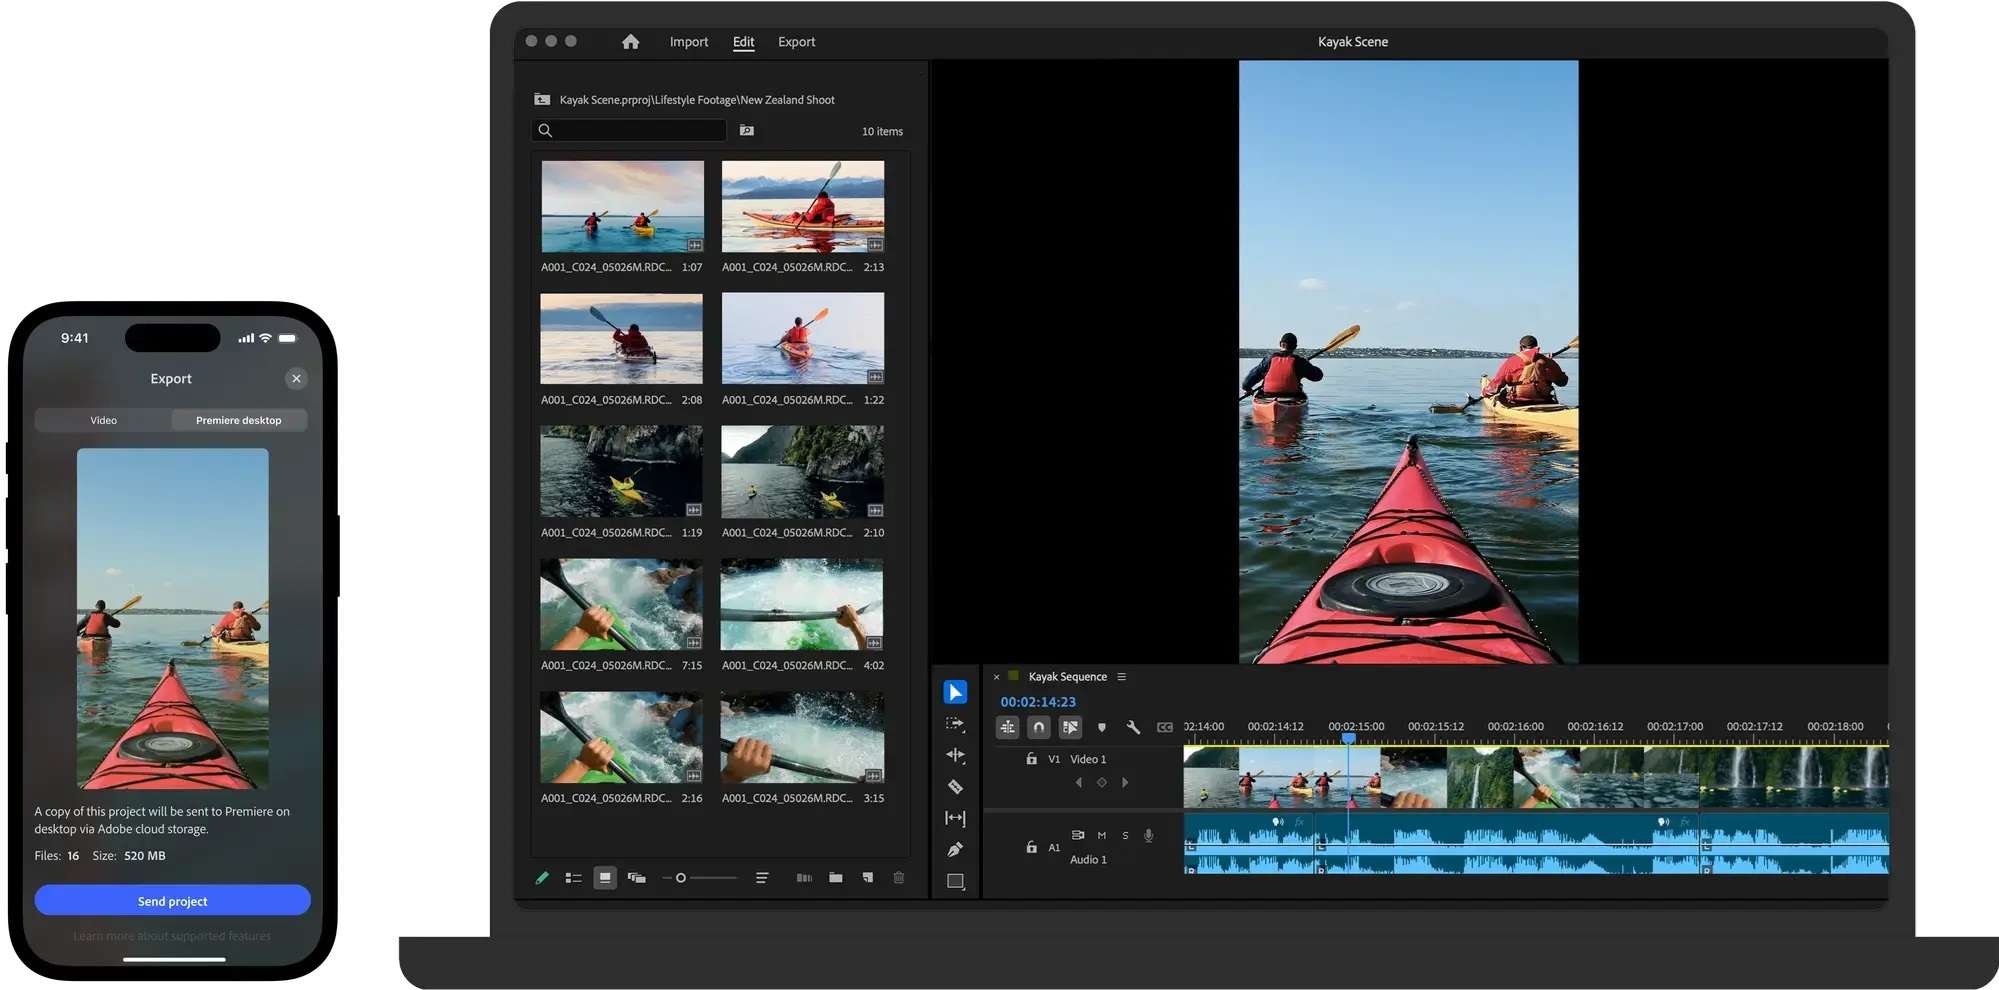This screenshot has width=1999, height=990.
Task: Select the Pen tool in toolbar
Action: point(955,850)
